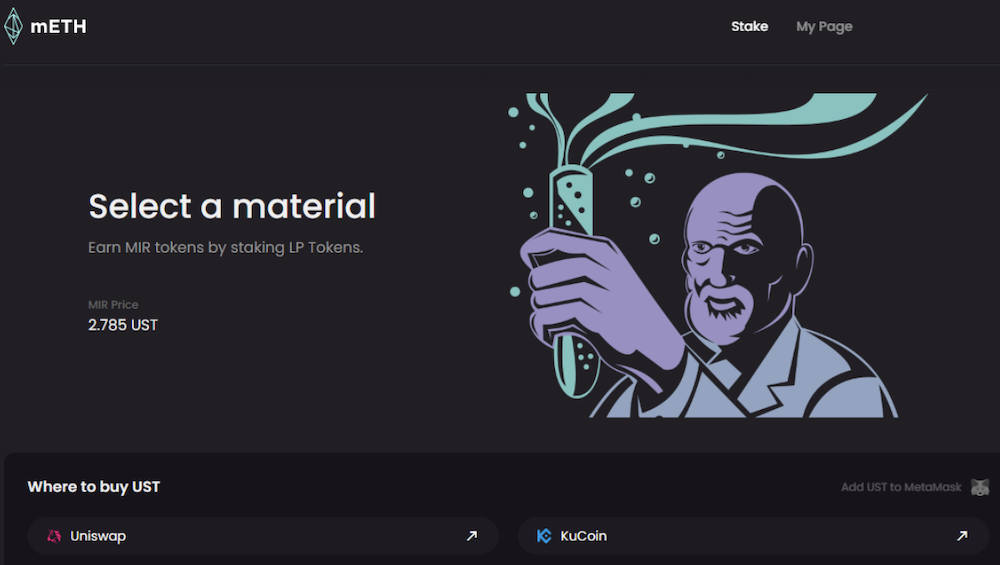Click the mETH Ethereum diamond logo icon
The height and width of the screenshot is (565, 1000).
point(13,26)
